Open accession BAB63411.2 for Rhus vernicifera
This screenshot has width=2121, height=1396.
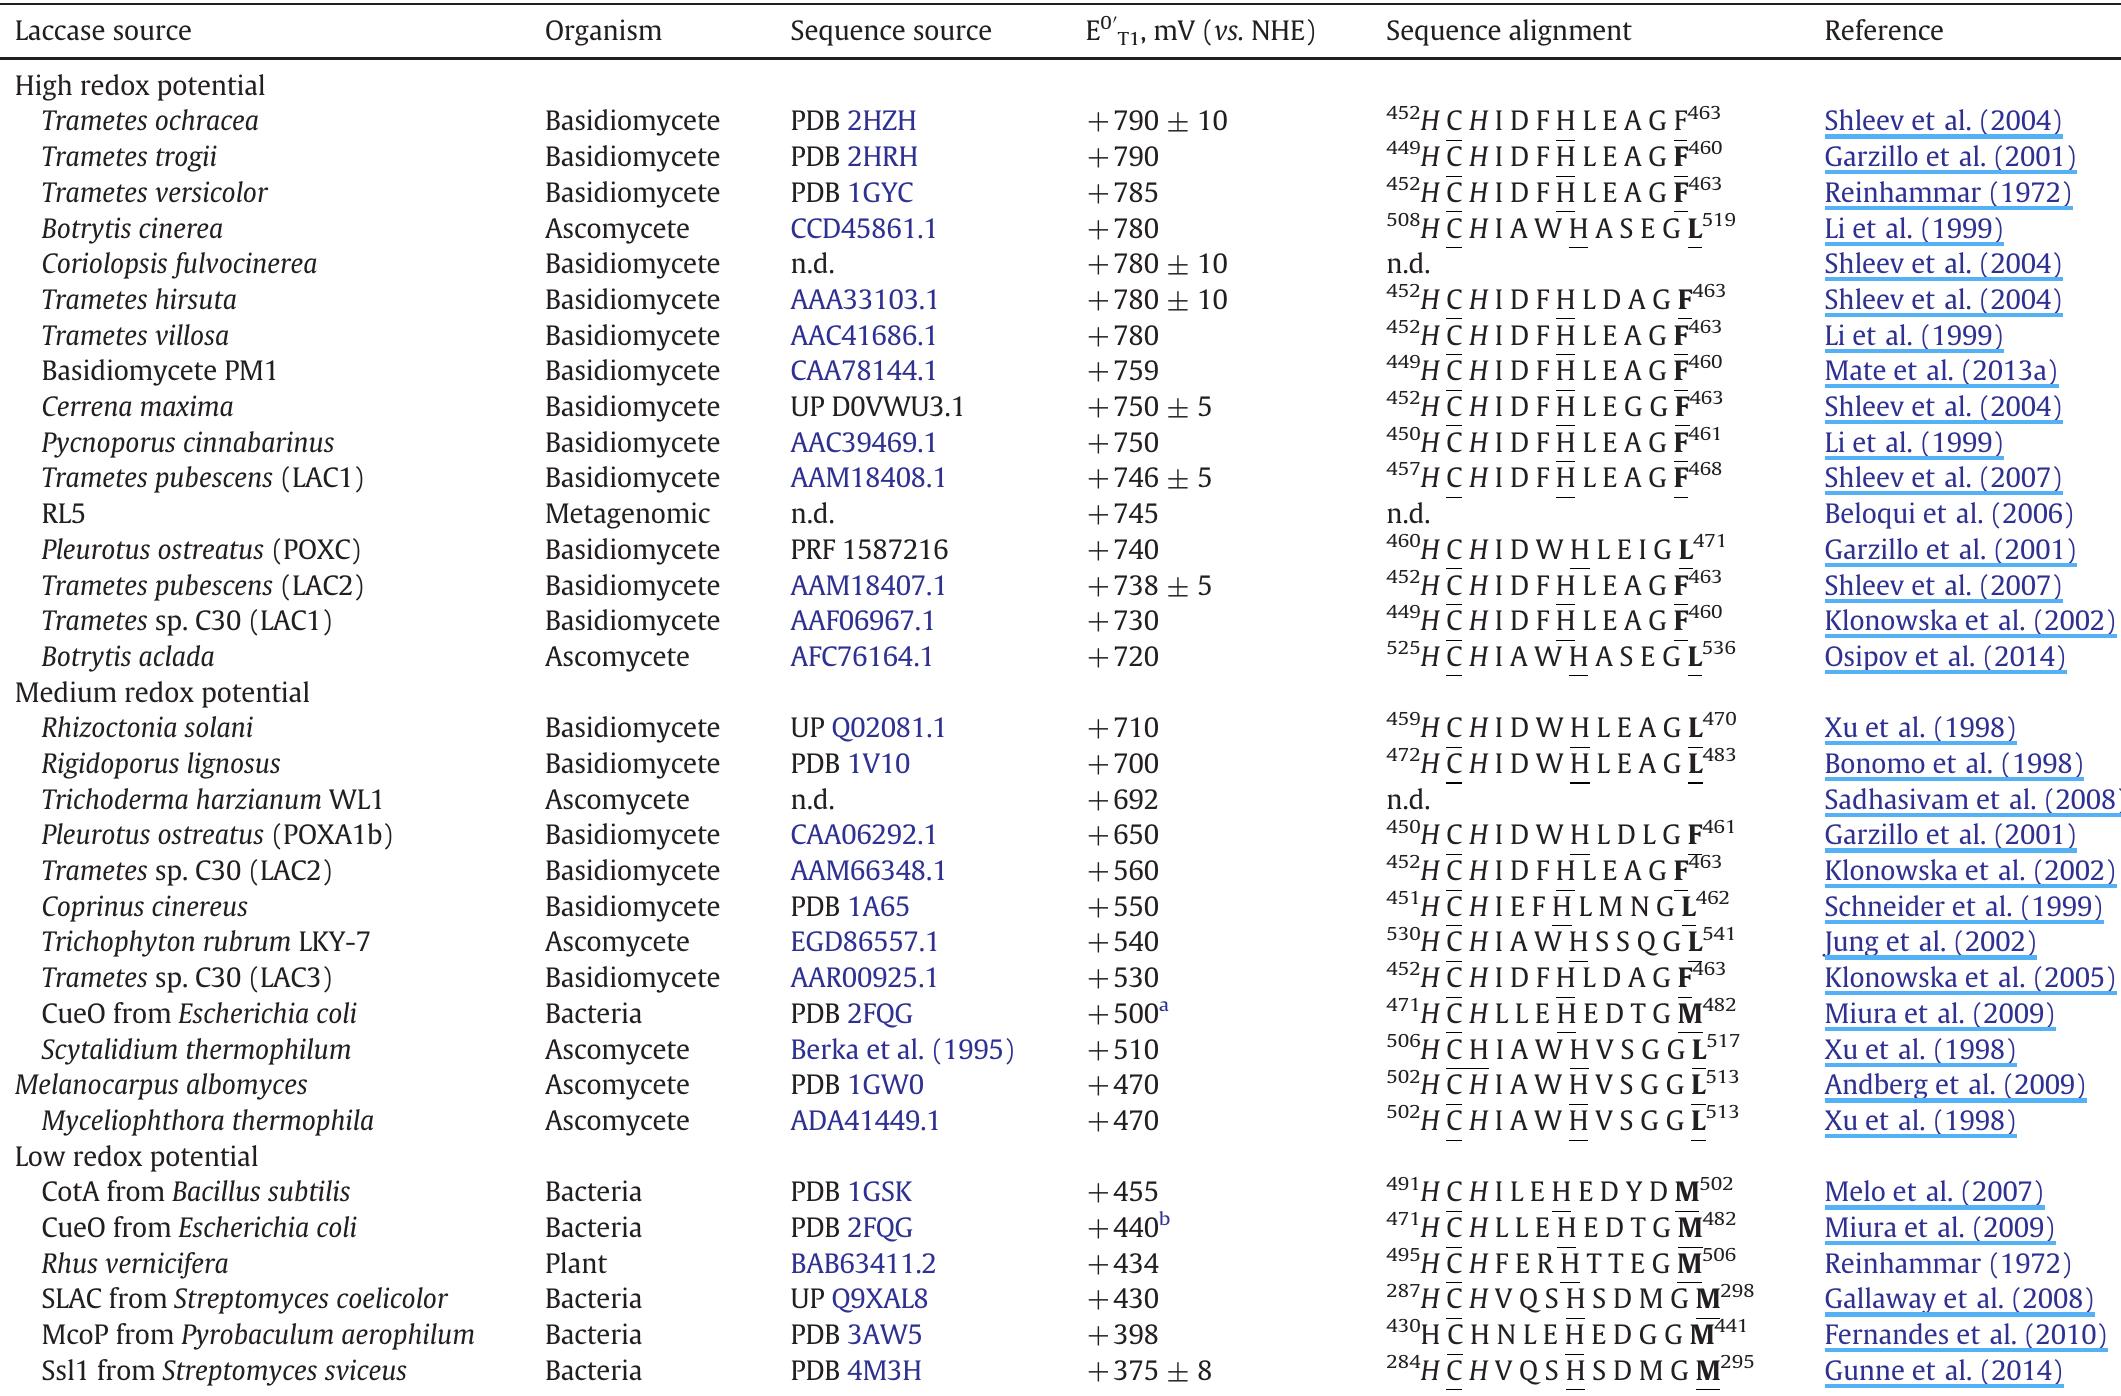863,1264
